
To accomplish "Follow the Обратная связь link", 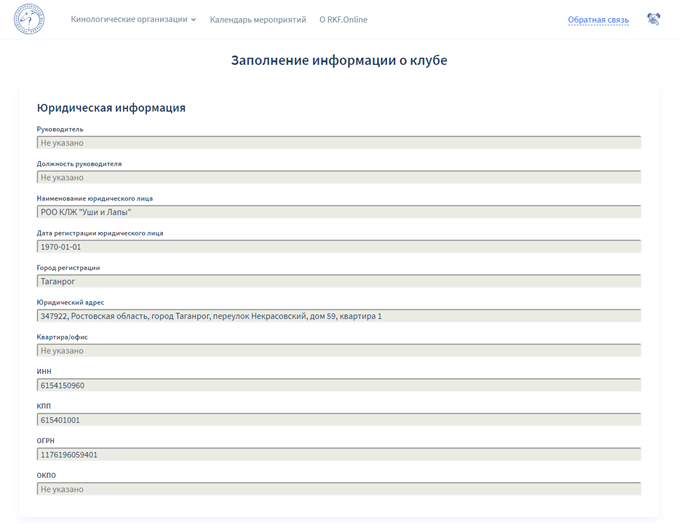I will click(598, 20).
